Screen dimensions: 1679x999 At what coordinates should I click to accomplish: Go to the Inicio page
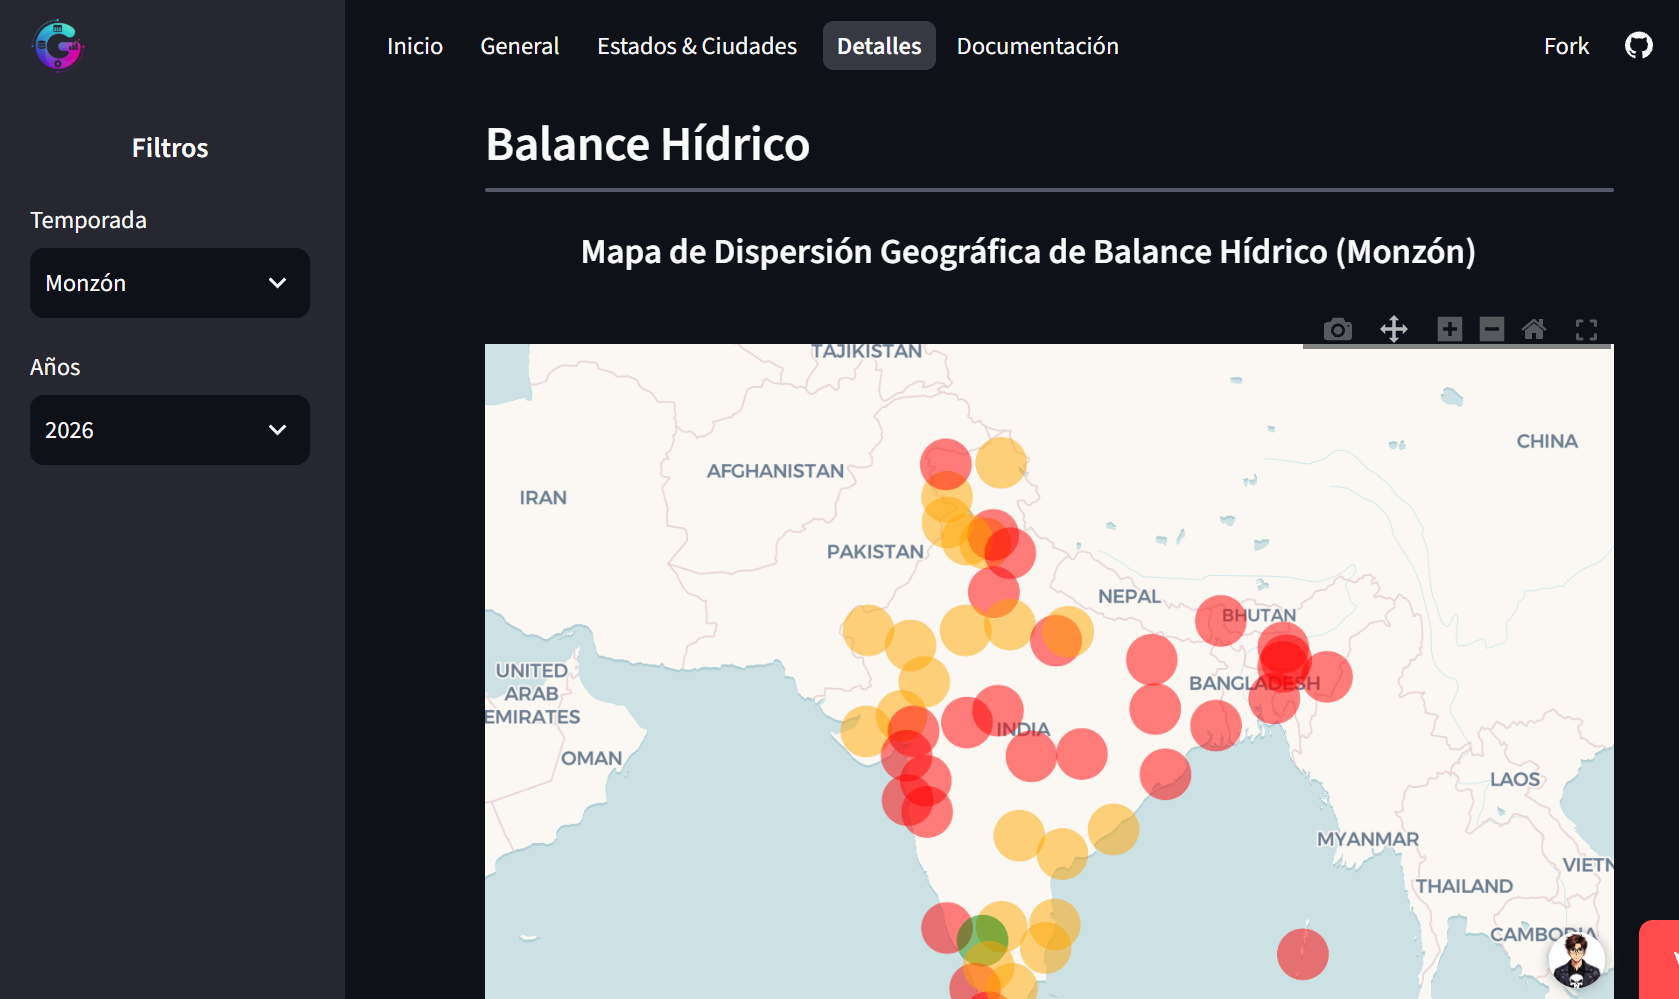click(415, 46)
